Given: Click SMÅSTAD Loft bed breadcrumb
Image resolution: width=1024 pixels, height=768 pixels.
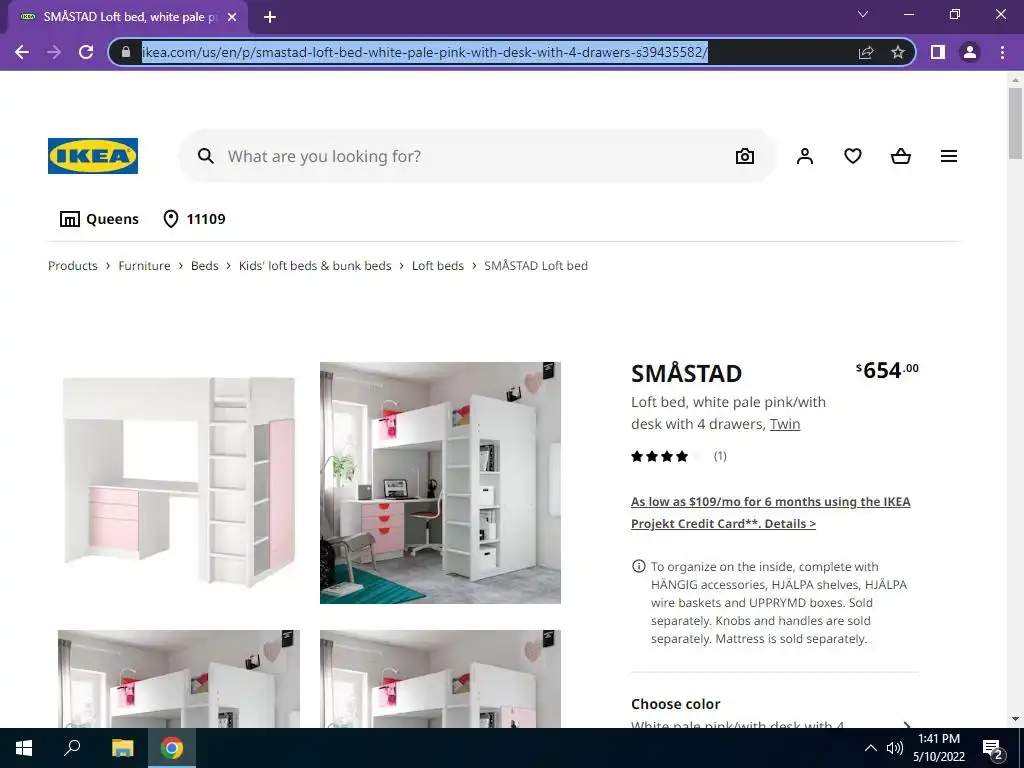Looking at the screenshot, I should 536,266.
